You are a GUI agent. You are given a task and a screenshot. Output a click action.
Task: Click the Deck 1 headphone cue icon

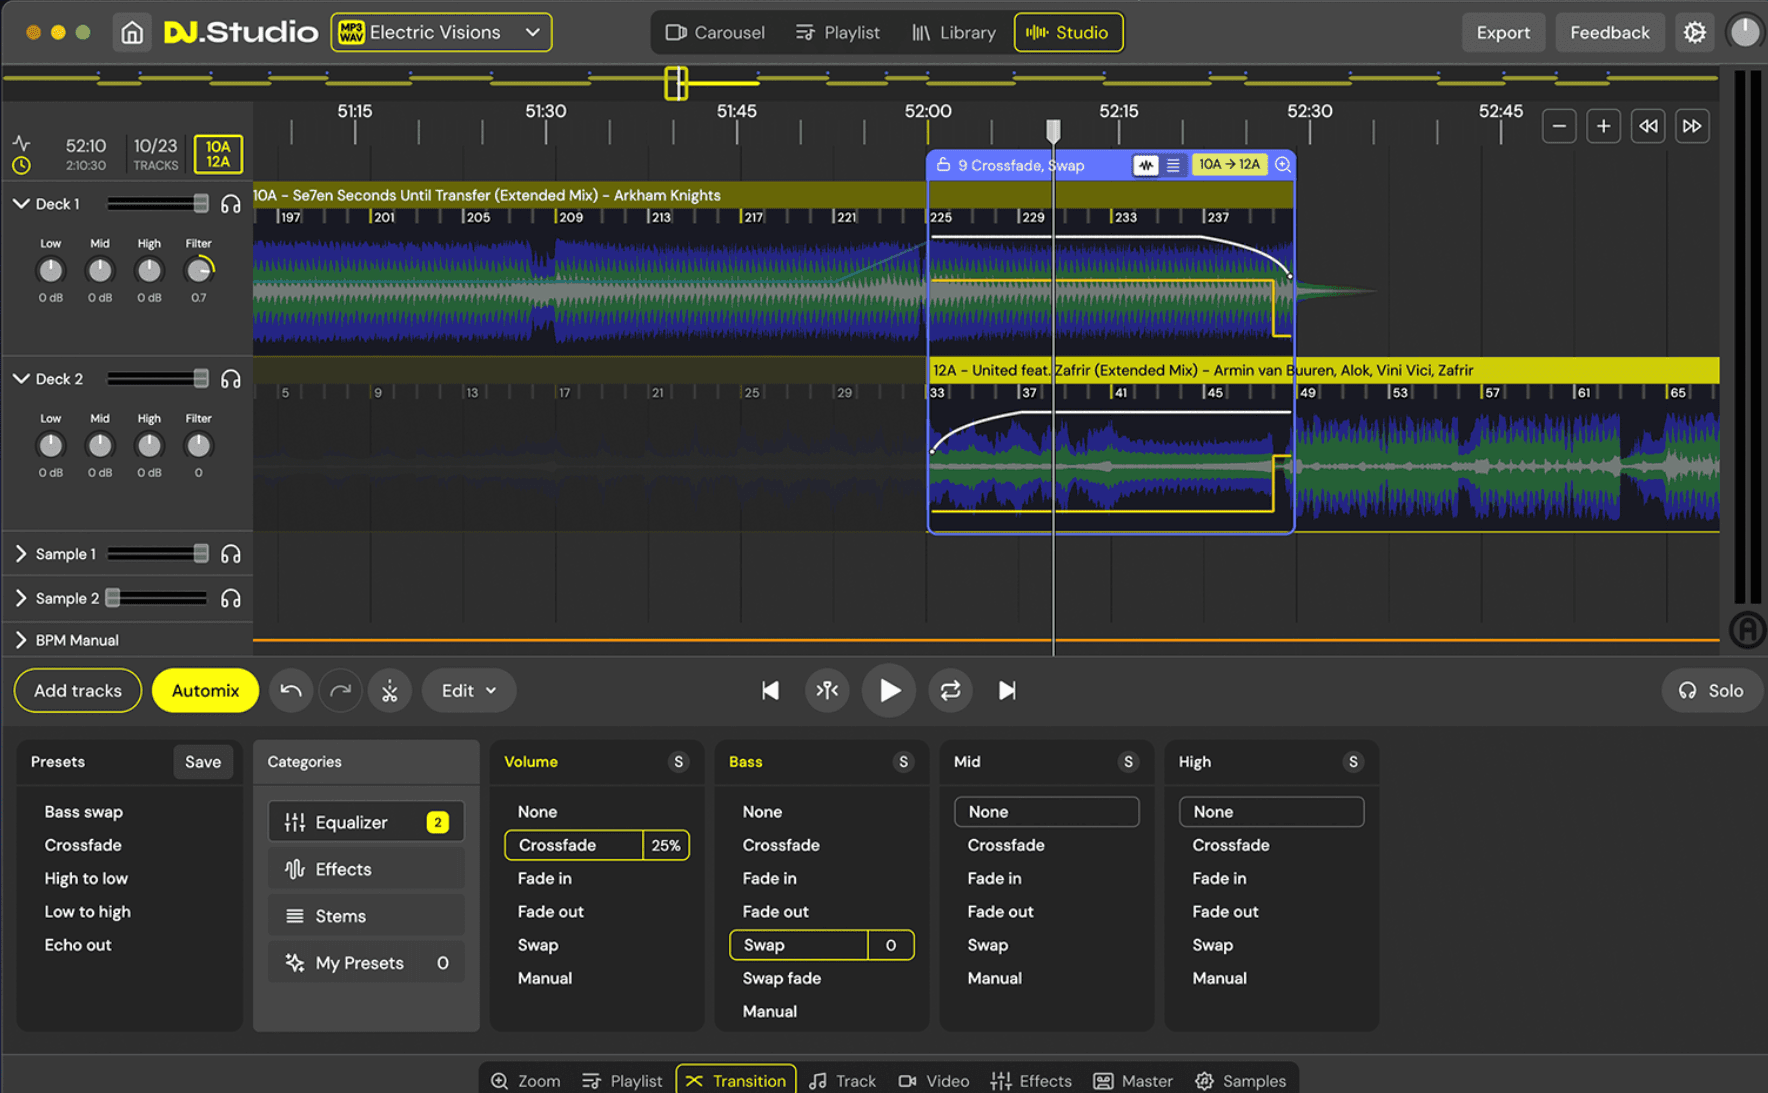pyautogui.click(x=231, y=204)
